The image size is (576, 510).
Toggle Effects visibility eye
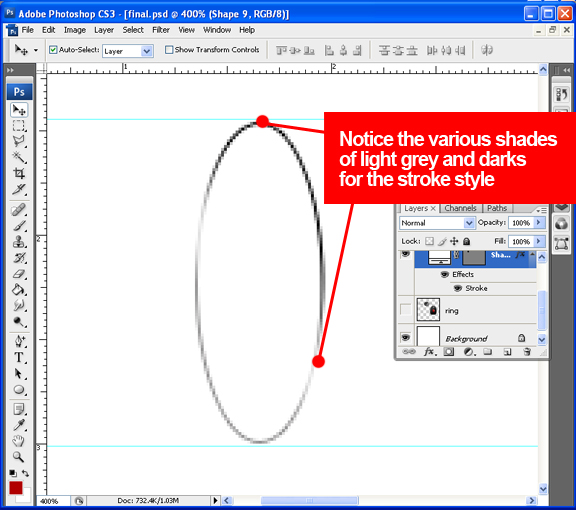tap(445, 274)
